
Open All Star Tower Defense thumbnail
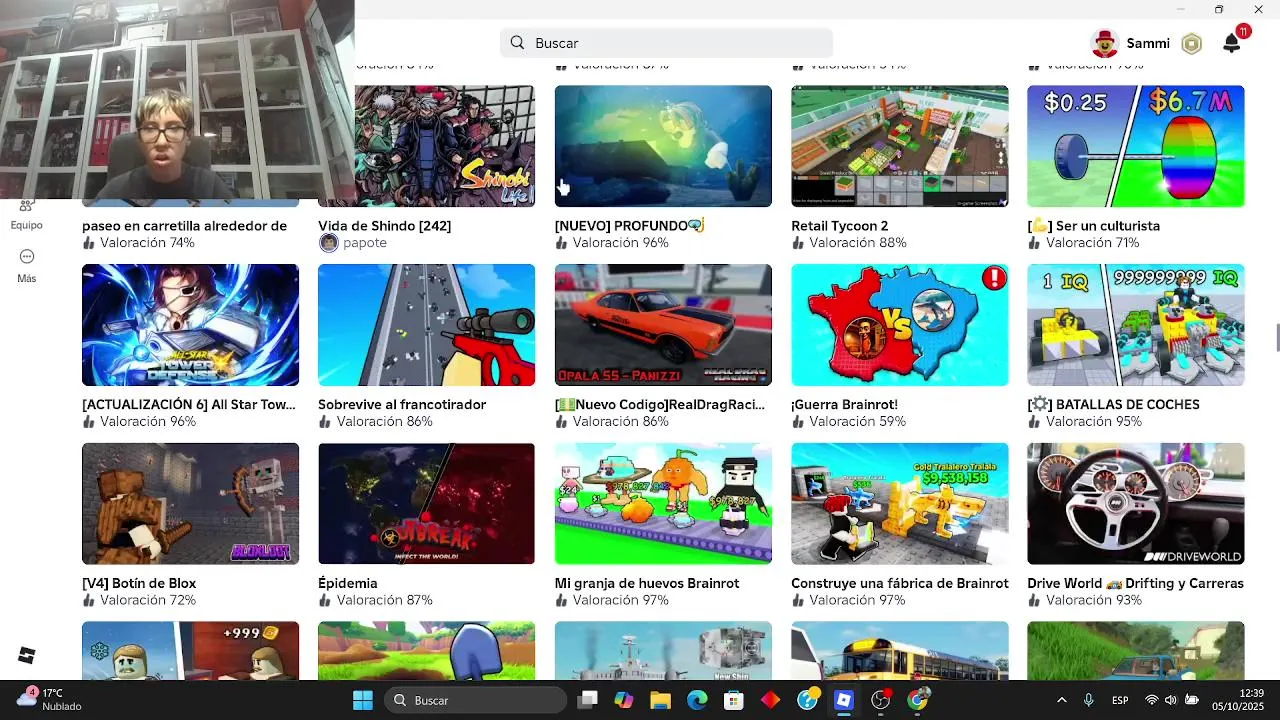190,325
